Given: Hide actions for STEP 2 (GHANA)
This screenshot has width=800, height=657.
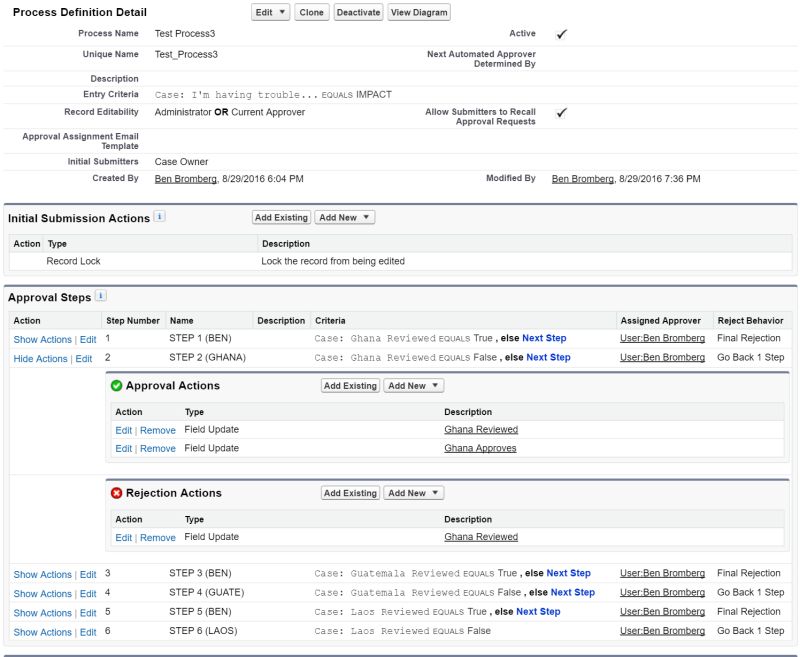Looking at the screenshot, I should click(x=40, y=357).
